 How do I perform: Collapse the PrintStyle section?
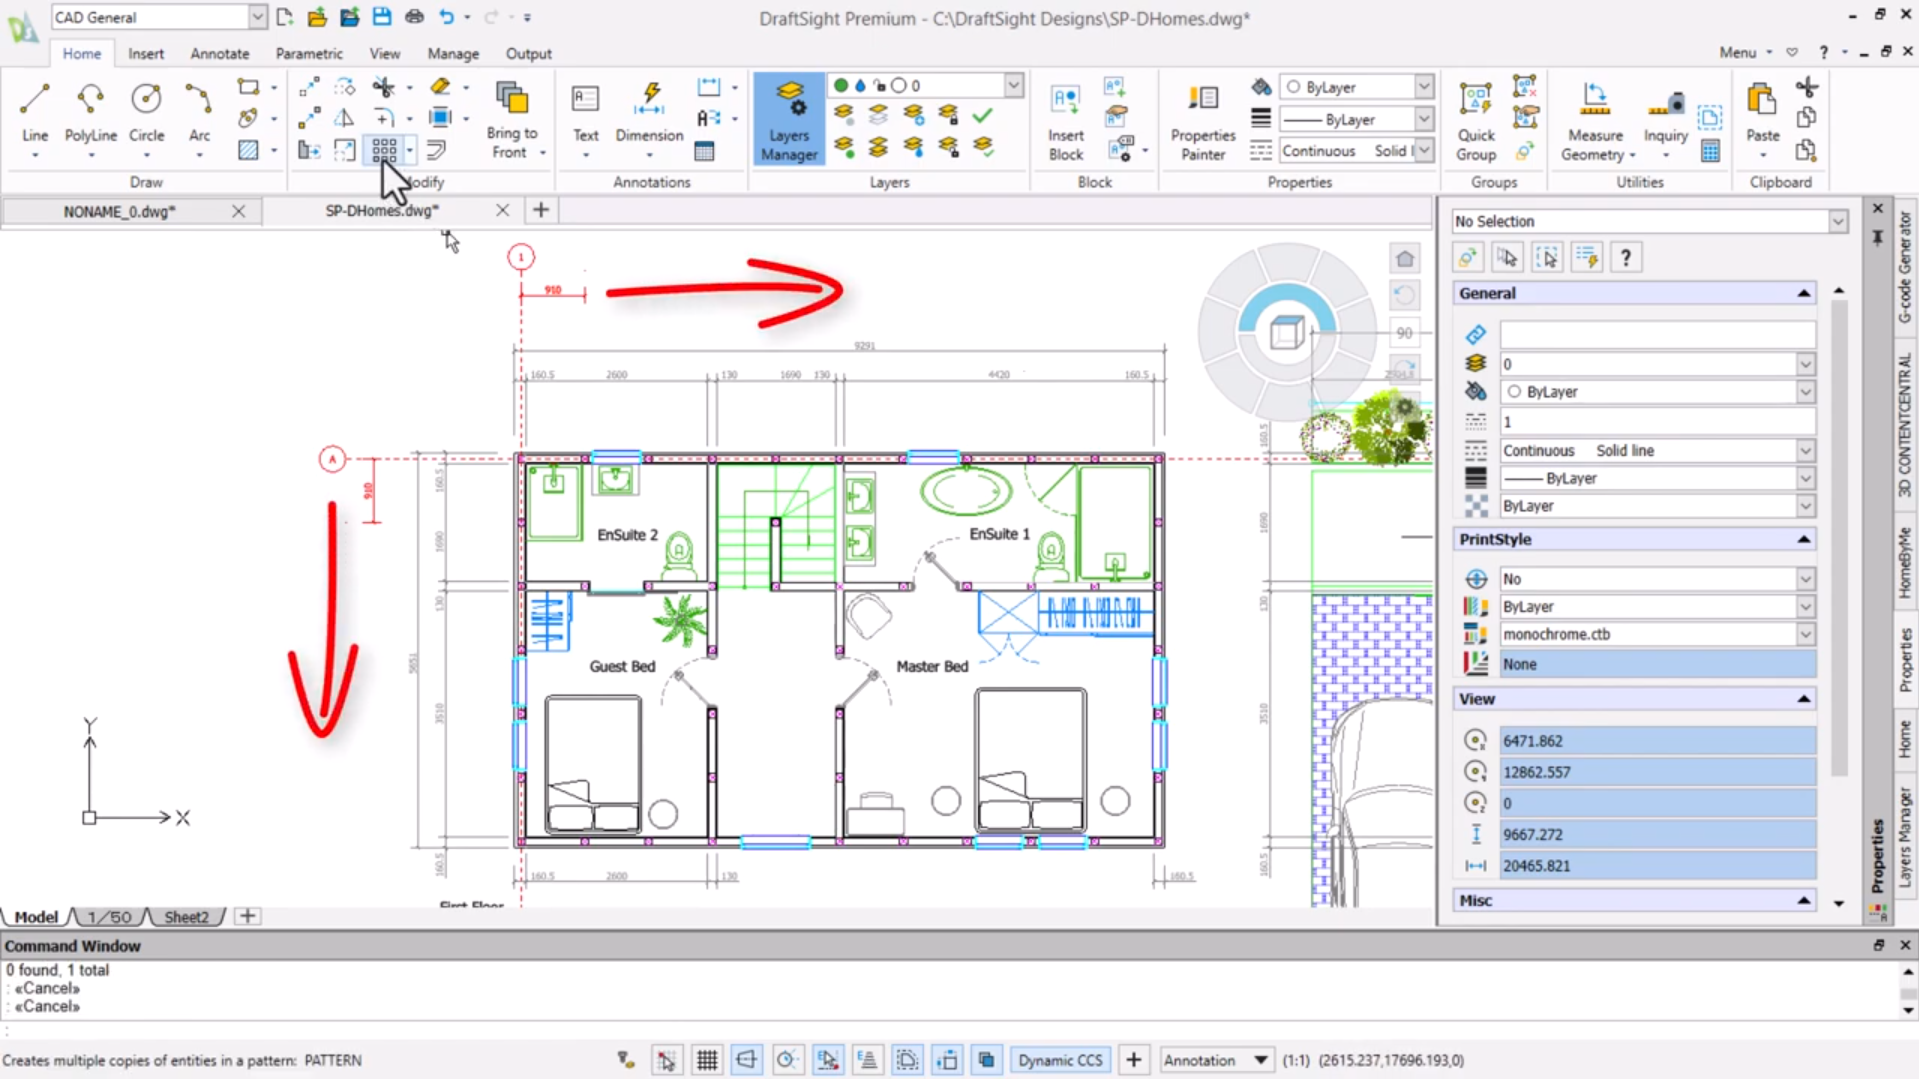point(1803,540)
